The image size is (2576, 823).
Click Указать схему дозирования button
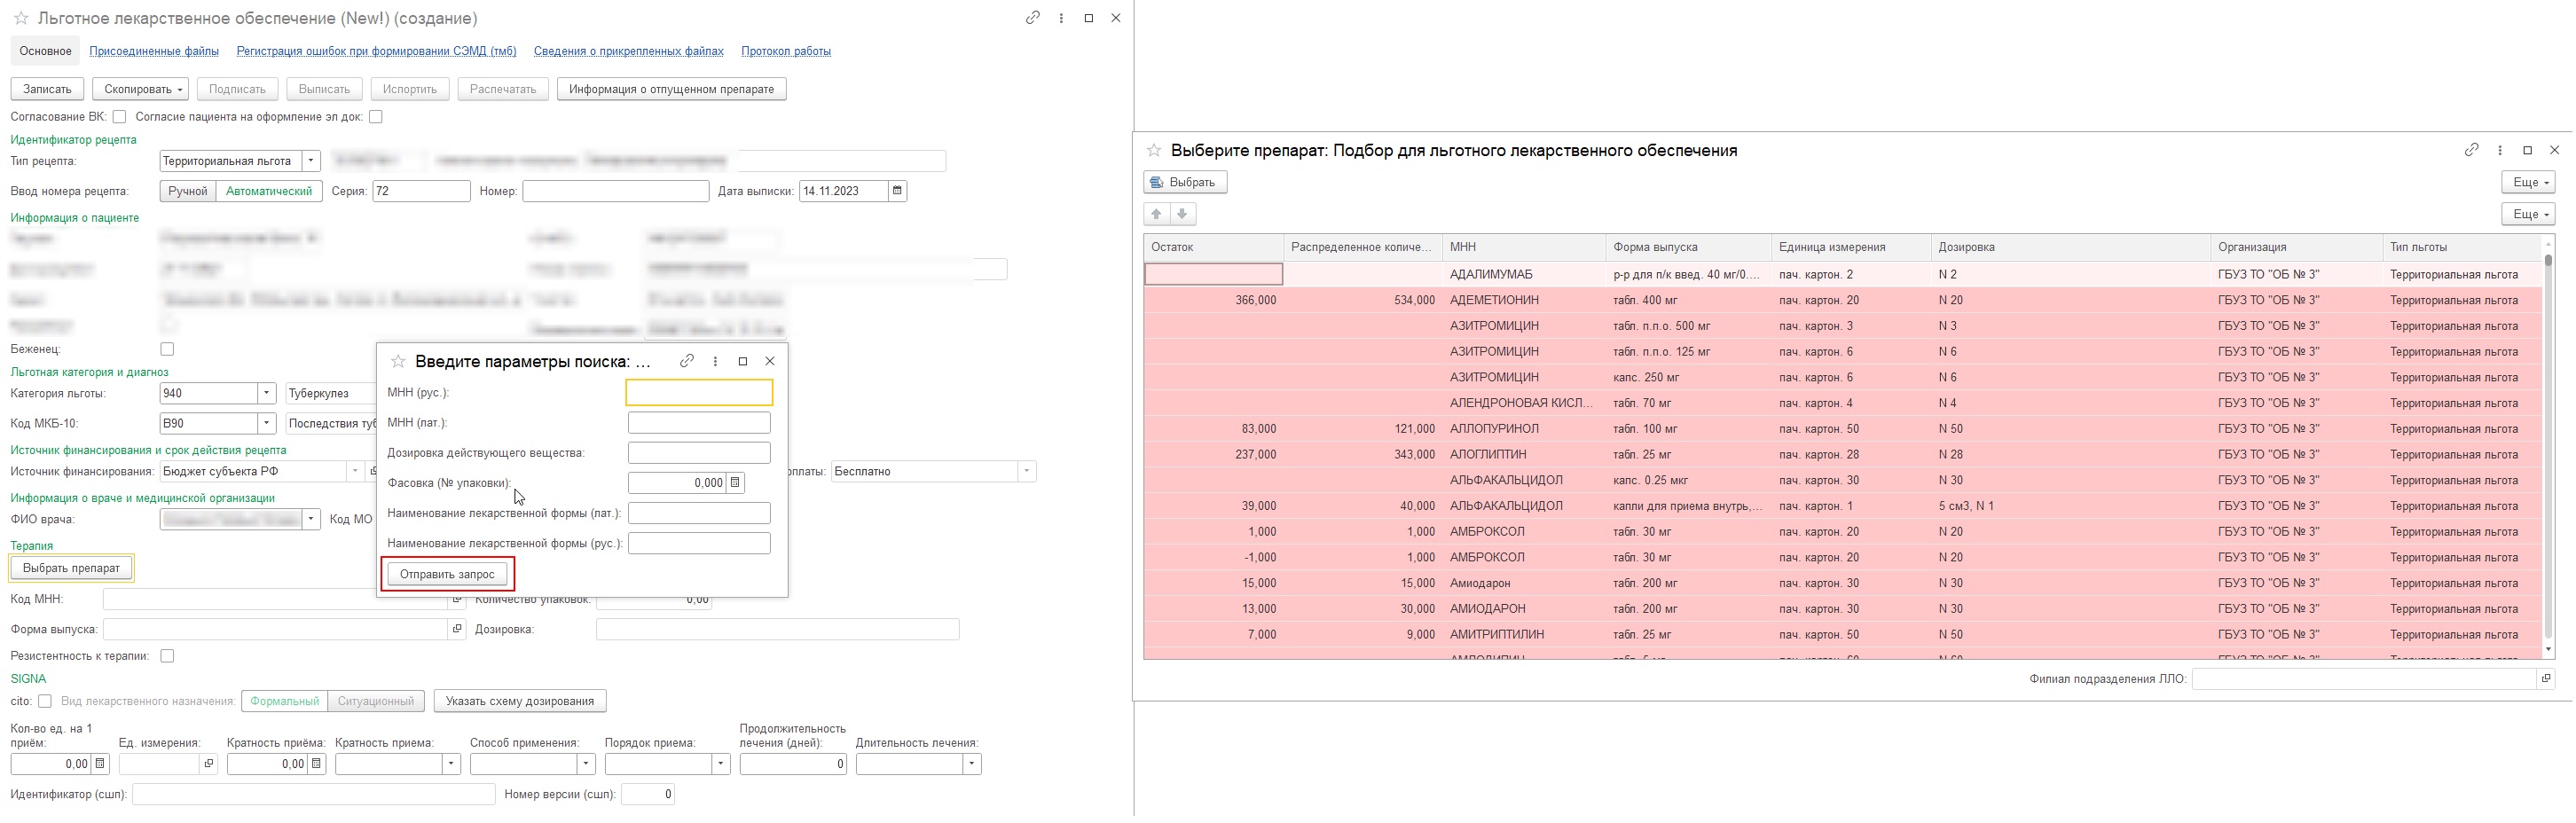pos(520,701)
